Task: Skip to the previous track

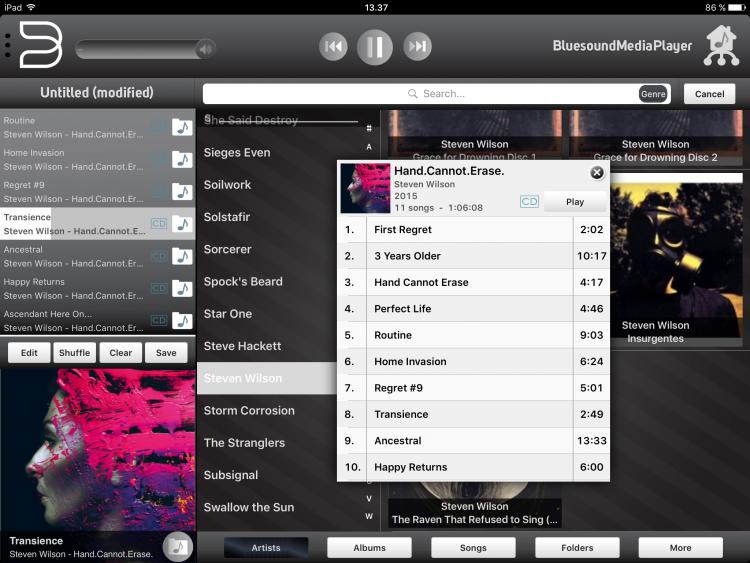Action: click(333, 46)
